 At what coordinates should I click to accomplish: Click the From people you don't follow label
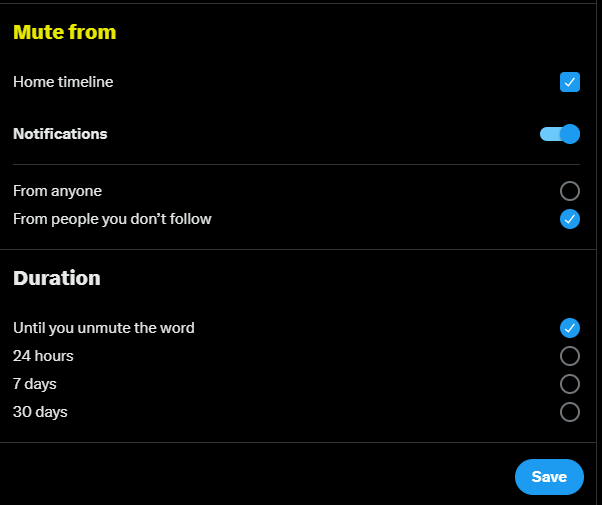tap(112, 219)
